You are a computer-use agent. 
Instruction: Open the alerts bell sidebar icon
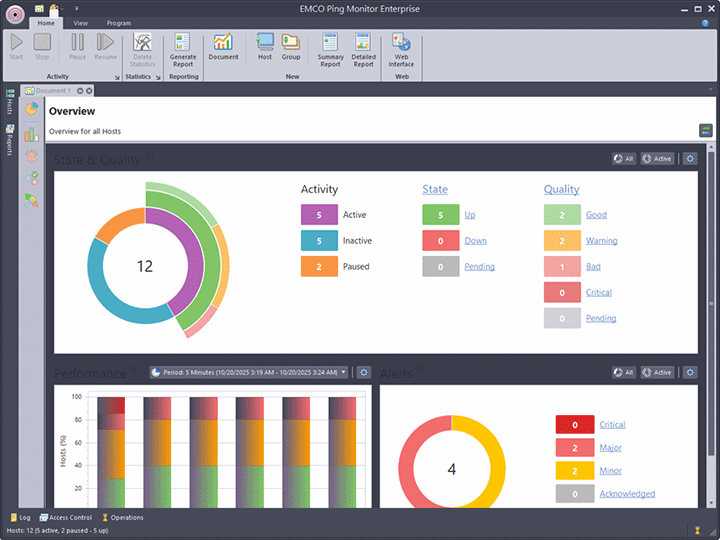tap(31, 156)
